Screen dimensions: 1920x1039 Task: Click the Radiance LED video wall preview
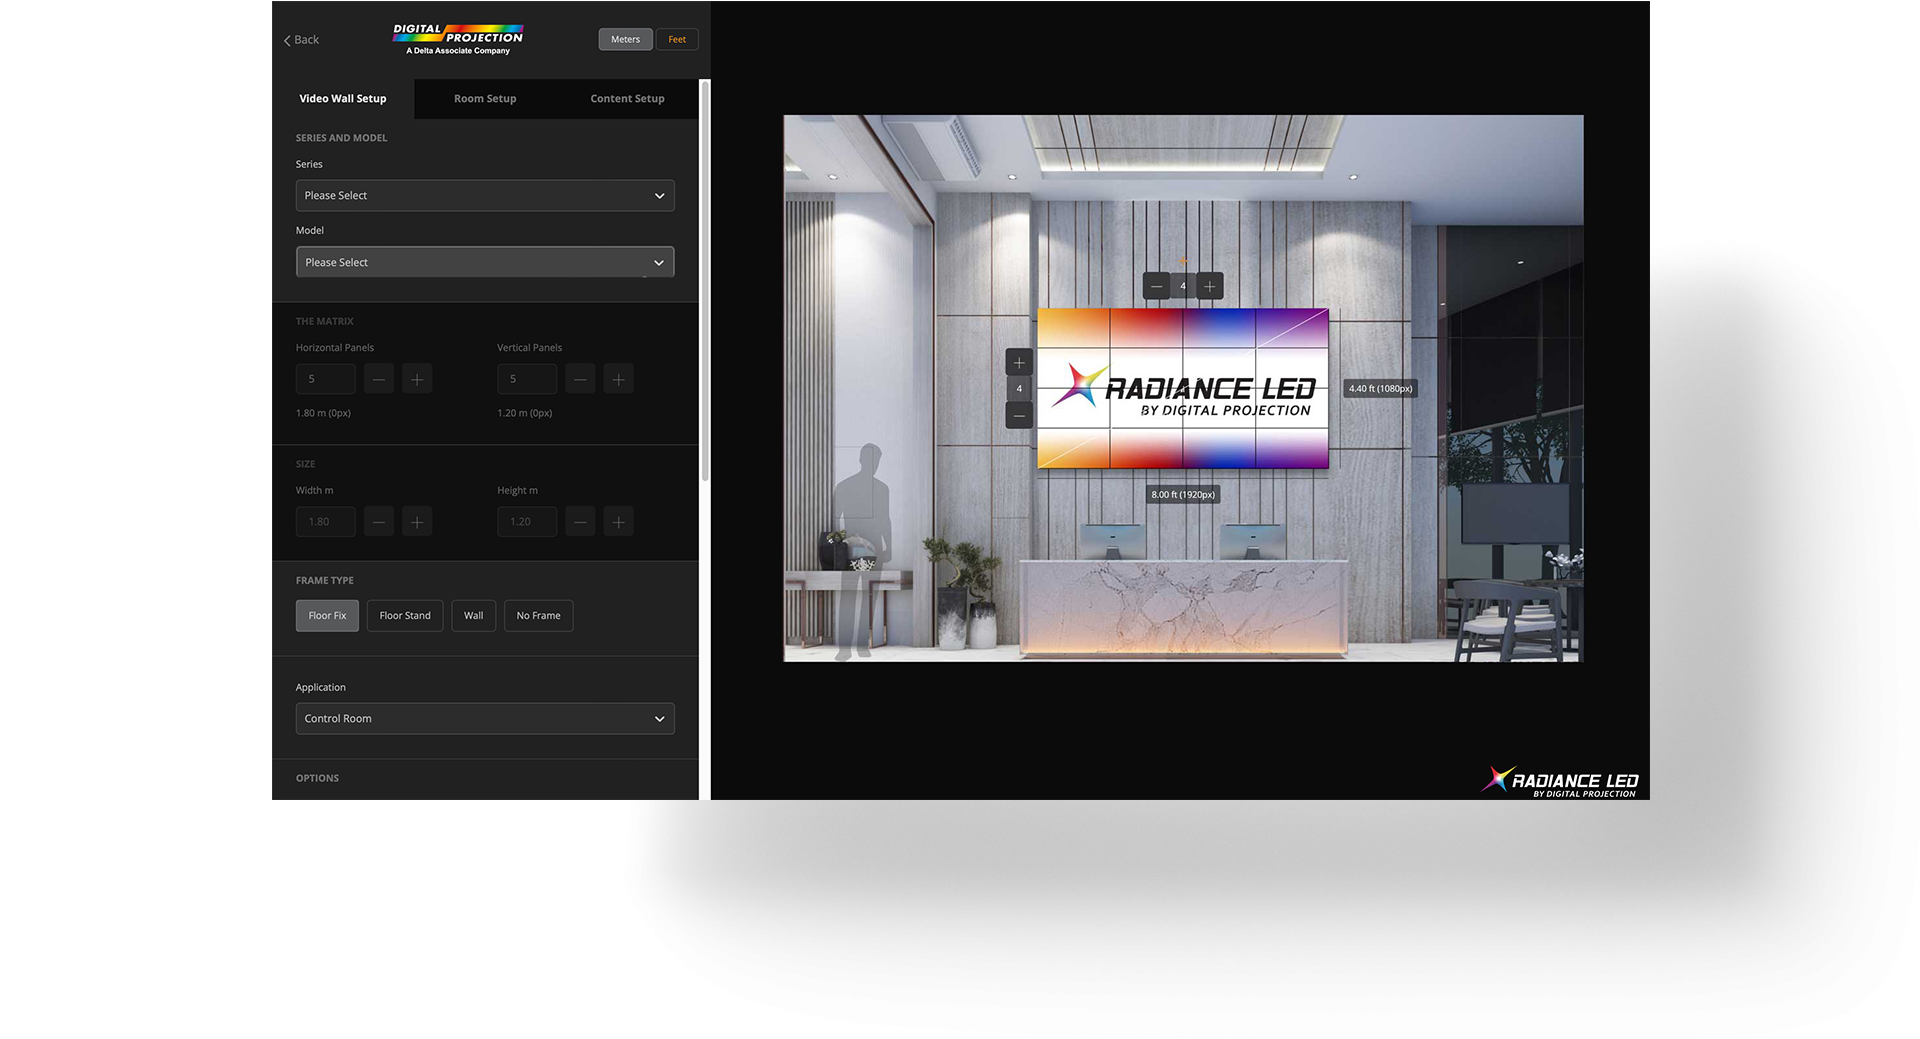pos(1183,388)
